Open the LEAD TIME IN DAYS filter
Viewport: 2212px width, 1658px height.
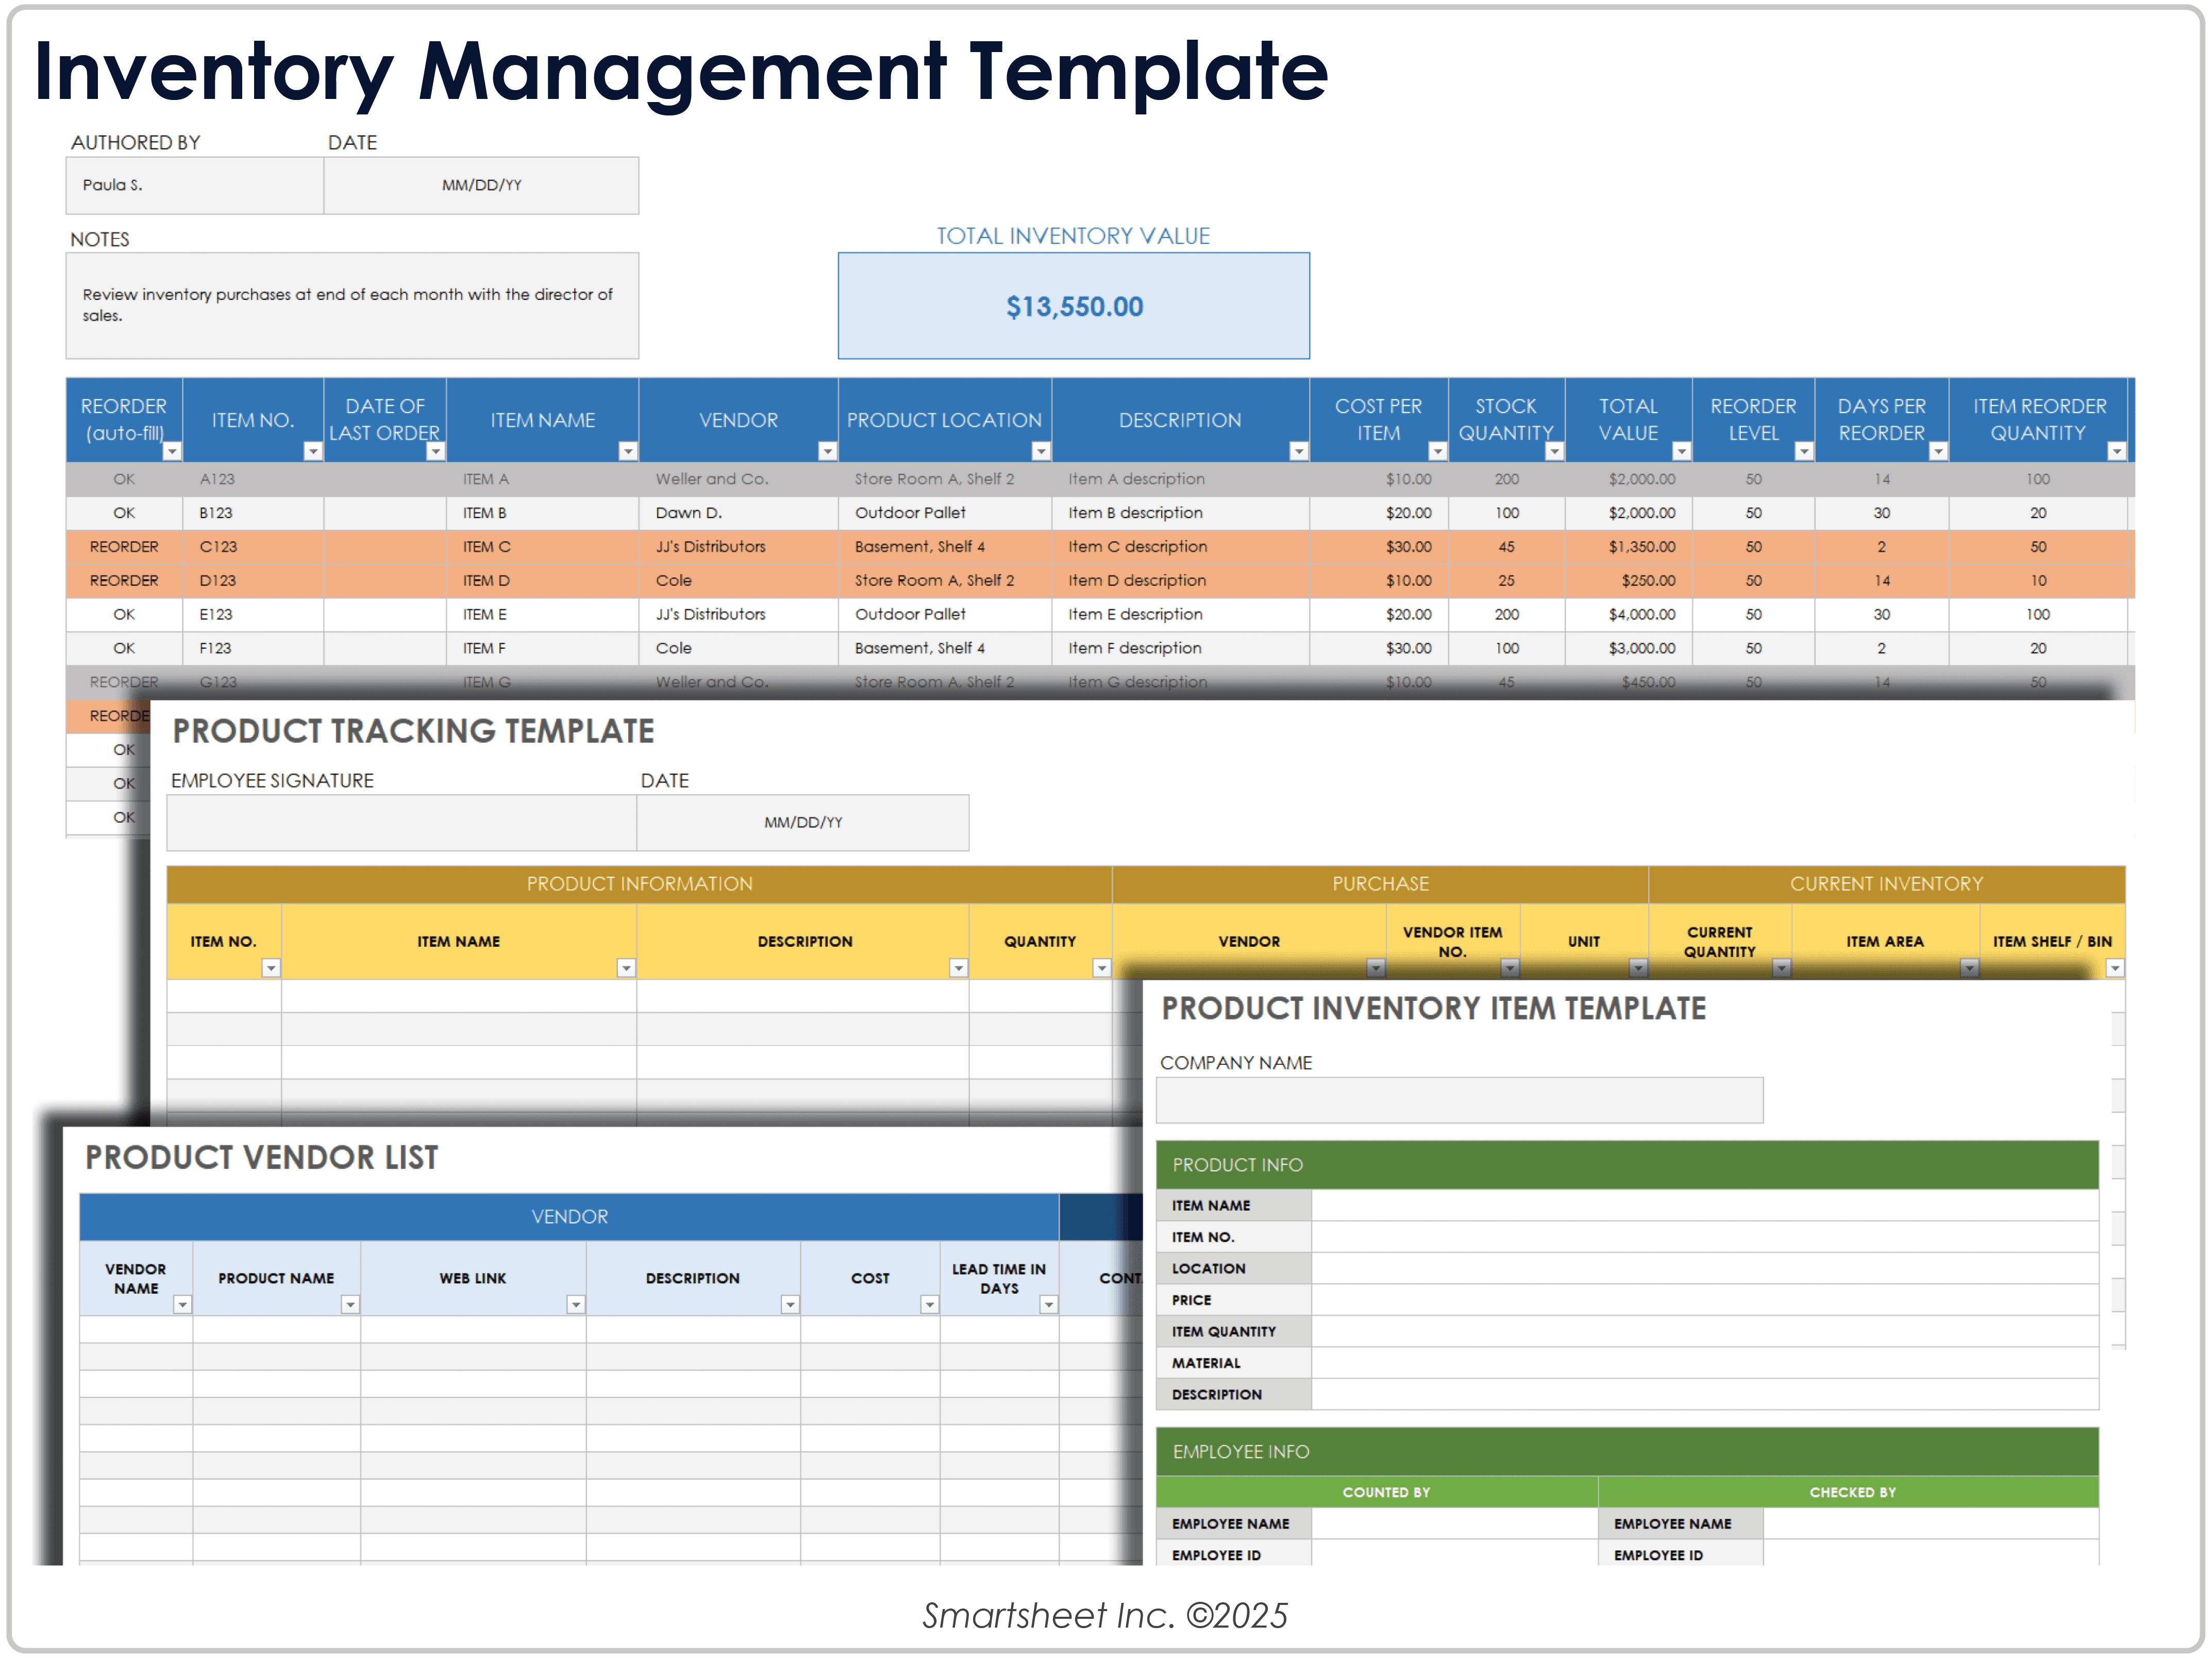(1049, 1305)
